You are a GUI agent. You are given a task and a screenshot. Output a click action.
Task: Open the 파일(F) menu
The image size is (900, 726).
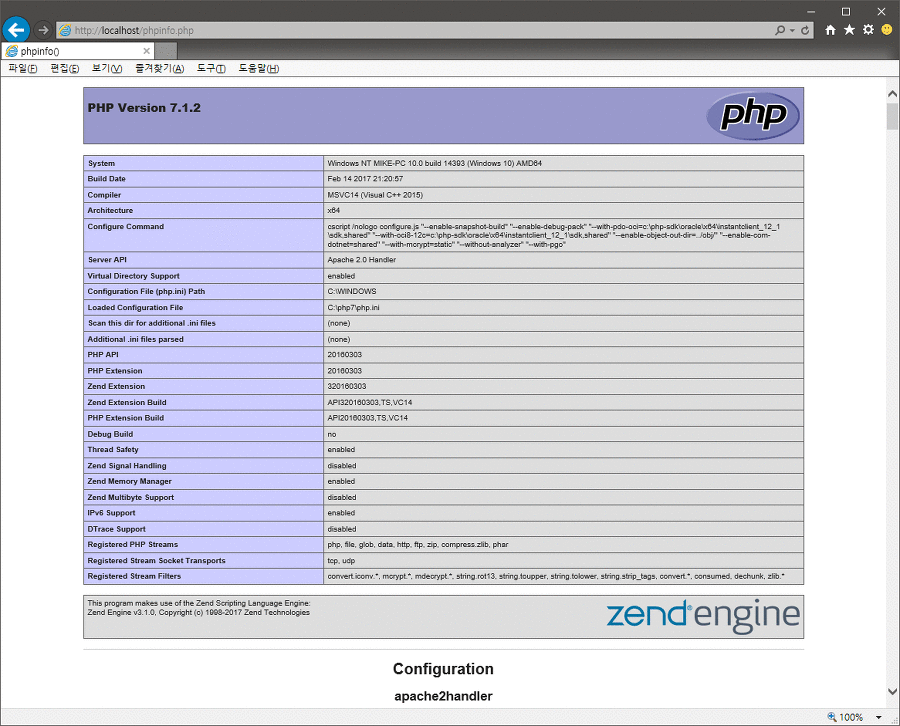[23, 68]
